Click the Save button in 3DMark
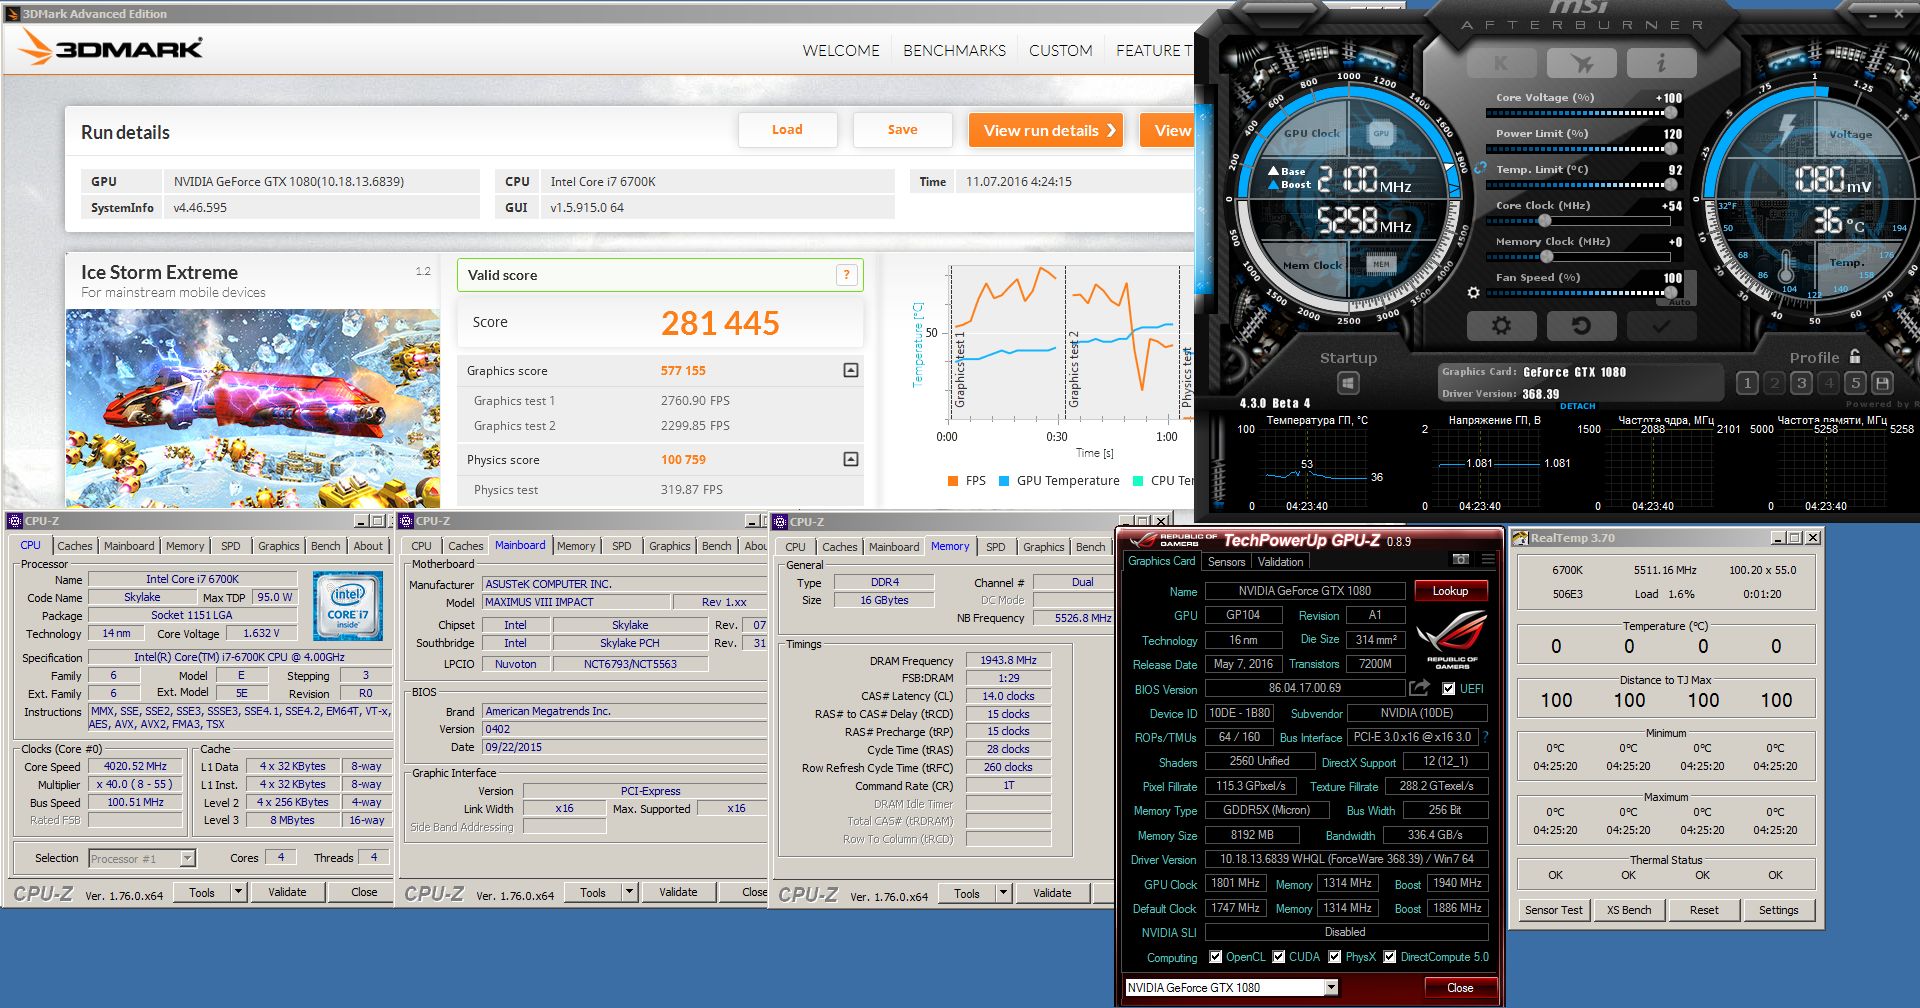1920x1008 pixels. [902, 130]
